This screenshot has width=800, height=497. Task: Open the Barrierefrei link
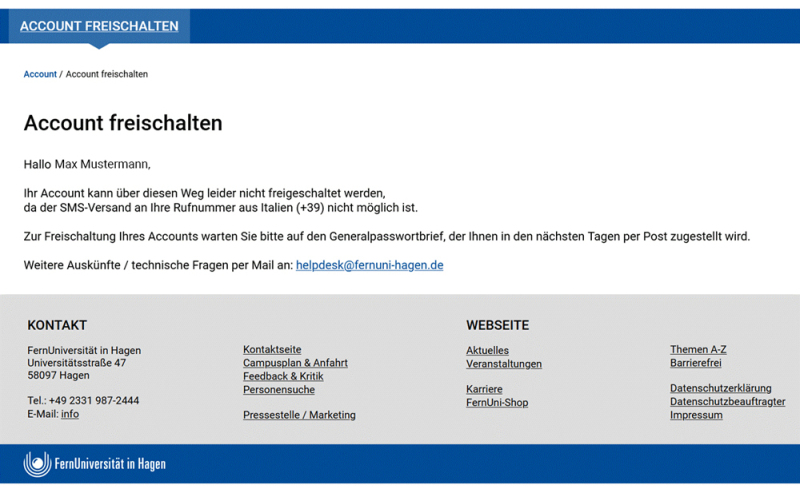coord(695,363)
